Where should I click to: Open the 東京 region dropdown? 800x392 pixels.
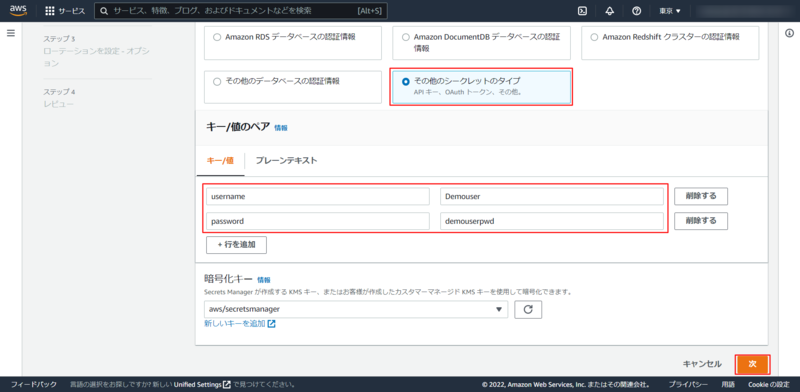[670, 11]
